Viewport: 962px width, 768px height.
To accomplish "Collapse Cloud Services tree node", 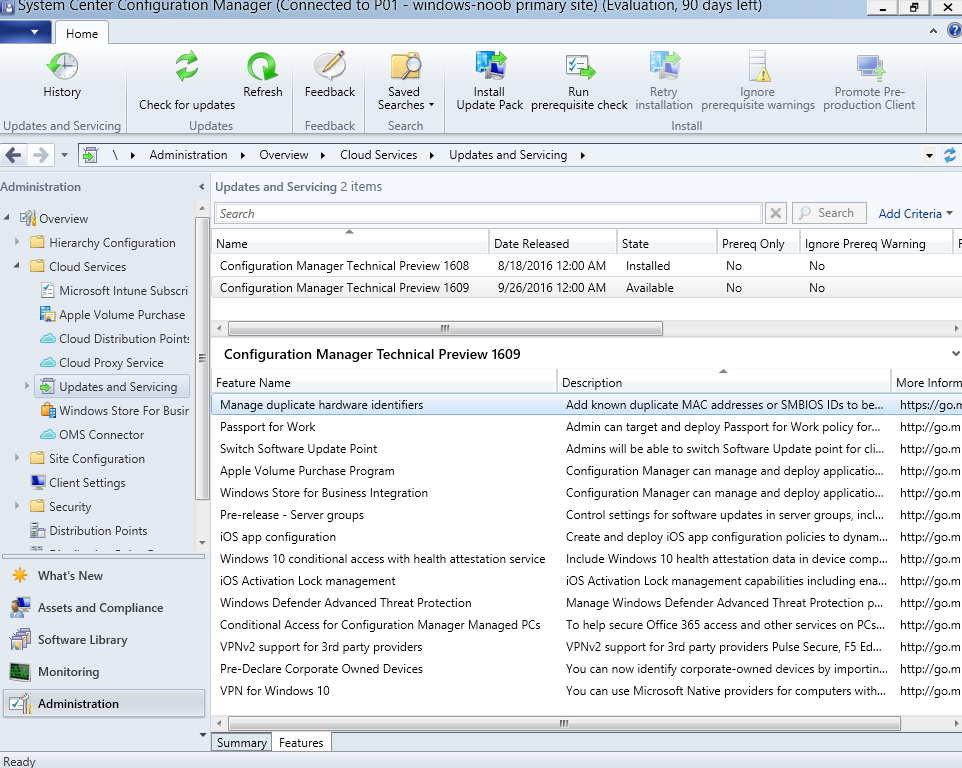I will [x=17, y=266].
